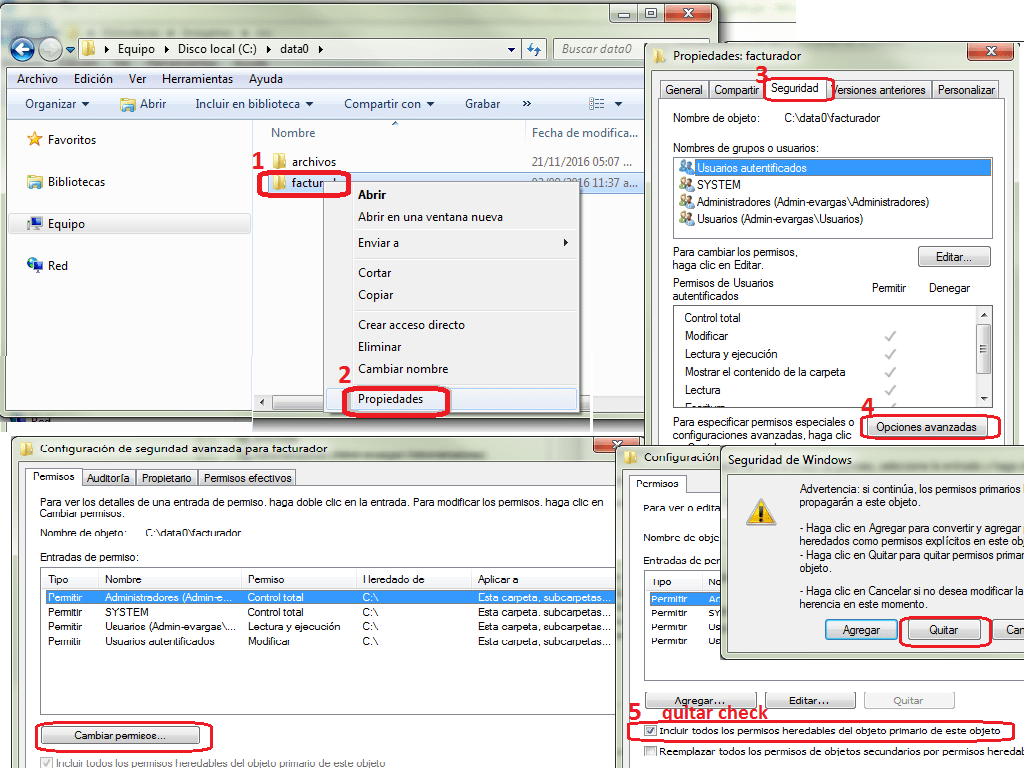
Task: Click the Favoritos star icon
Action: pyautogui.click(x=35, y=140)
